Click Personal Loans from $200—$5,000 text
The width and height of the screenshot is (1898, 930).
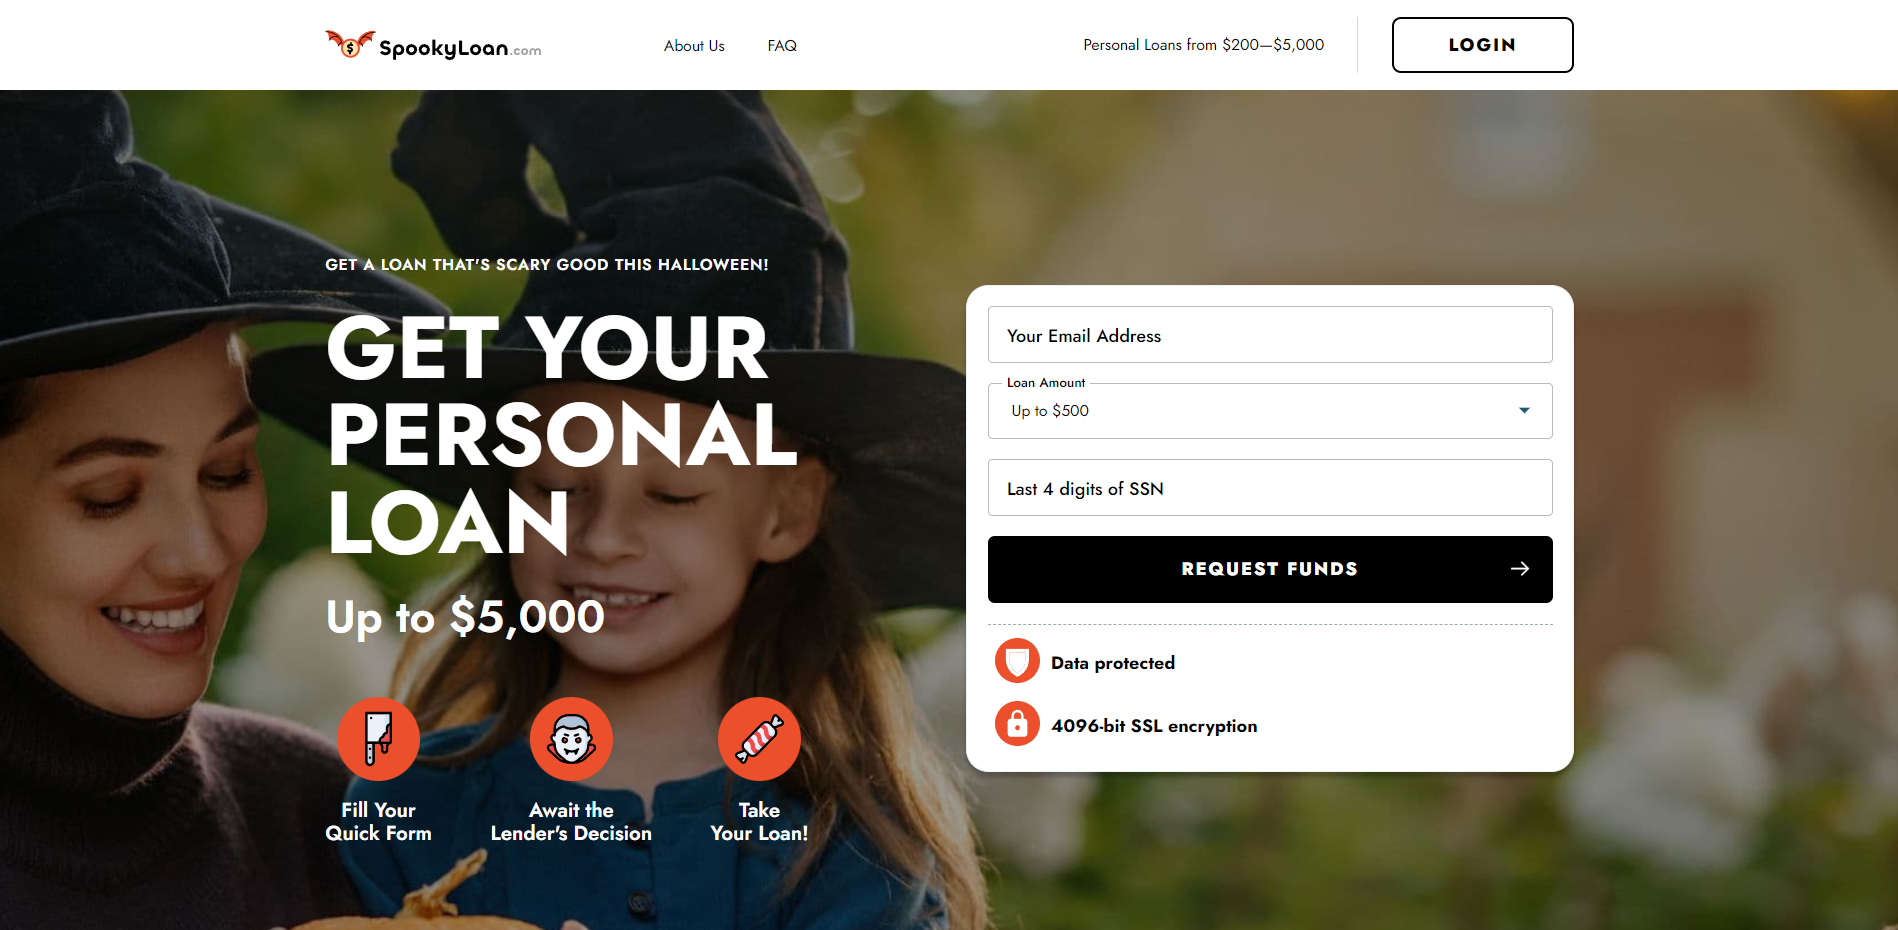click(1203, 45)
